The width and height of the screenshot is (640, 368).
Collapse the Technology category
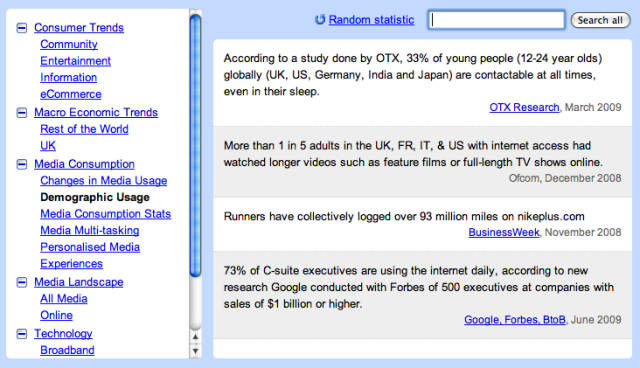coord(22,334)
